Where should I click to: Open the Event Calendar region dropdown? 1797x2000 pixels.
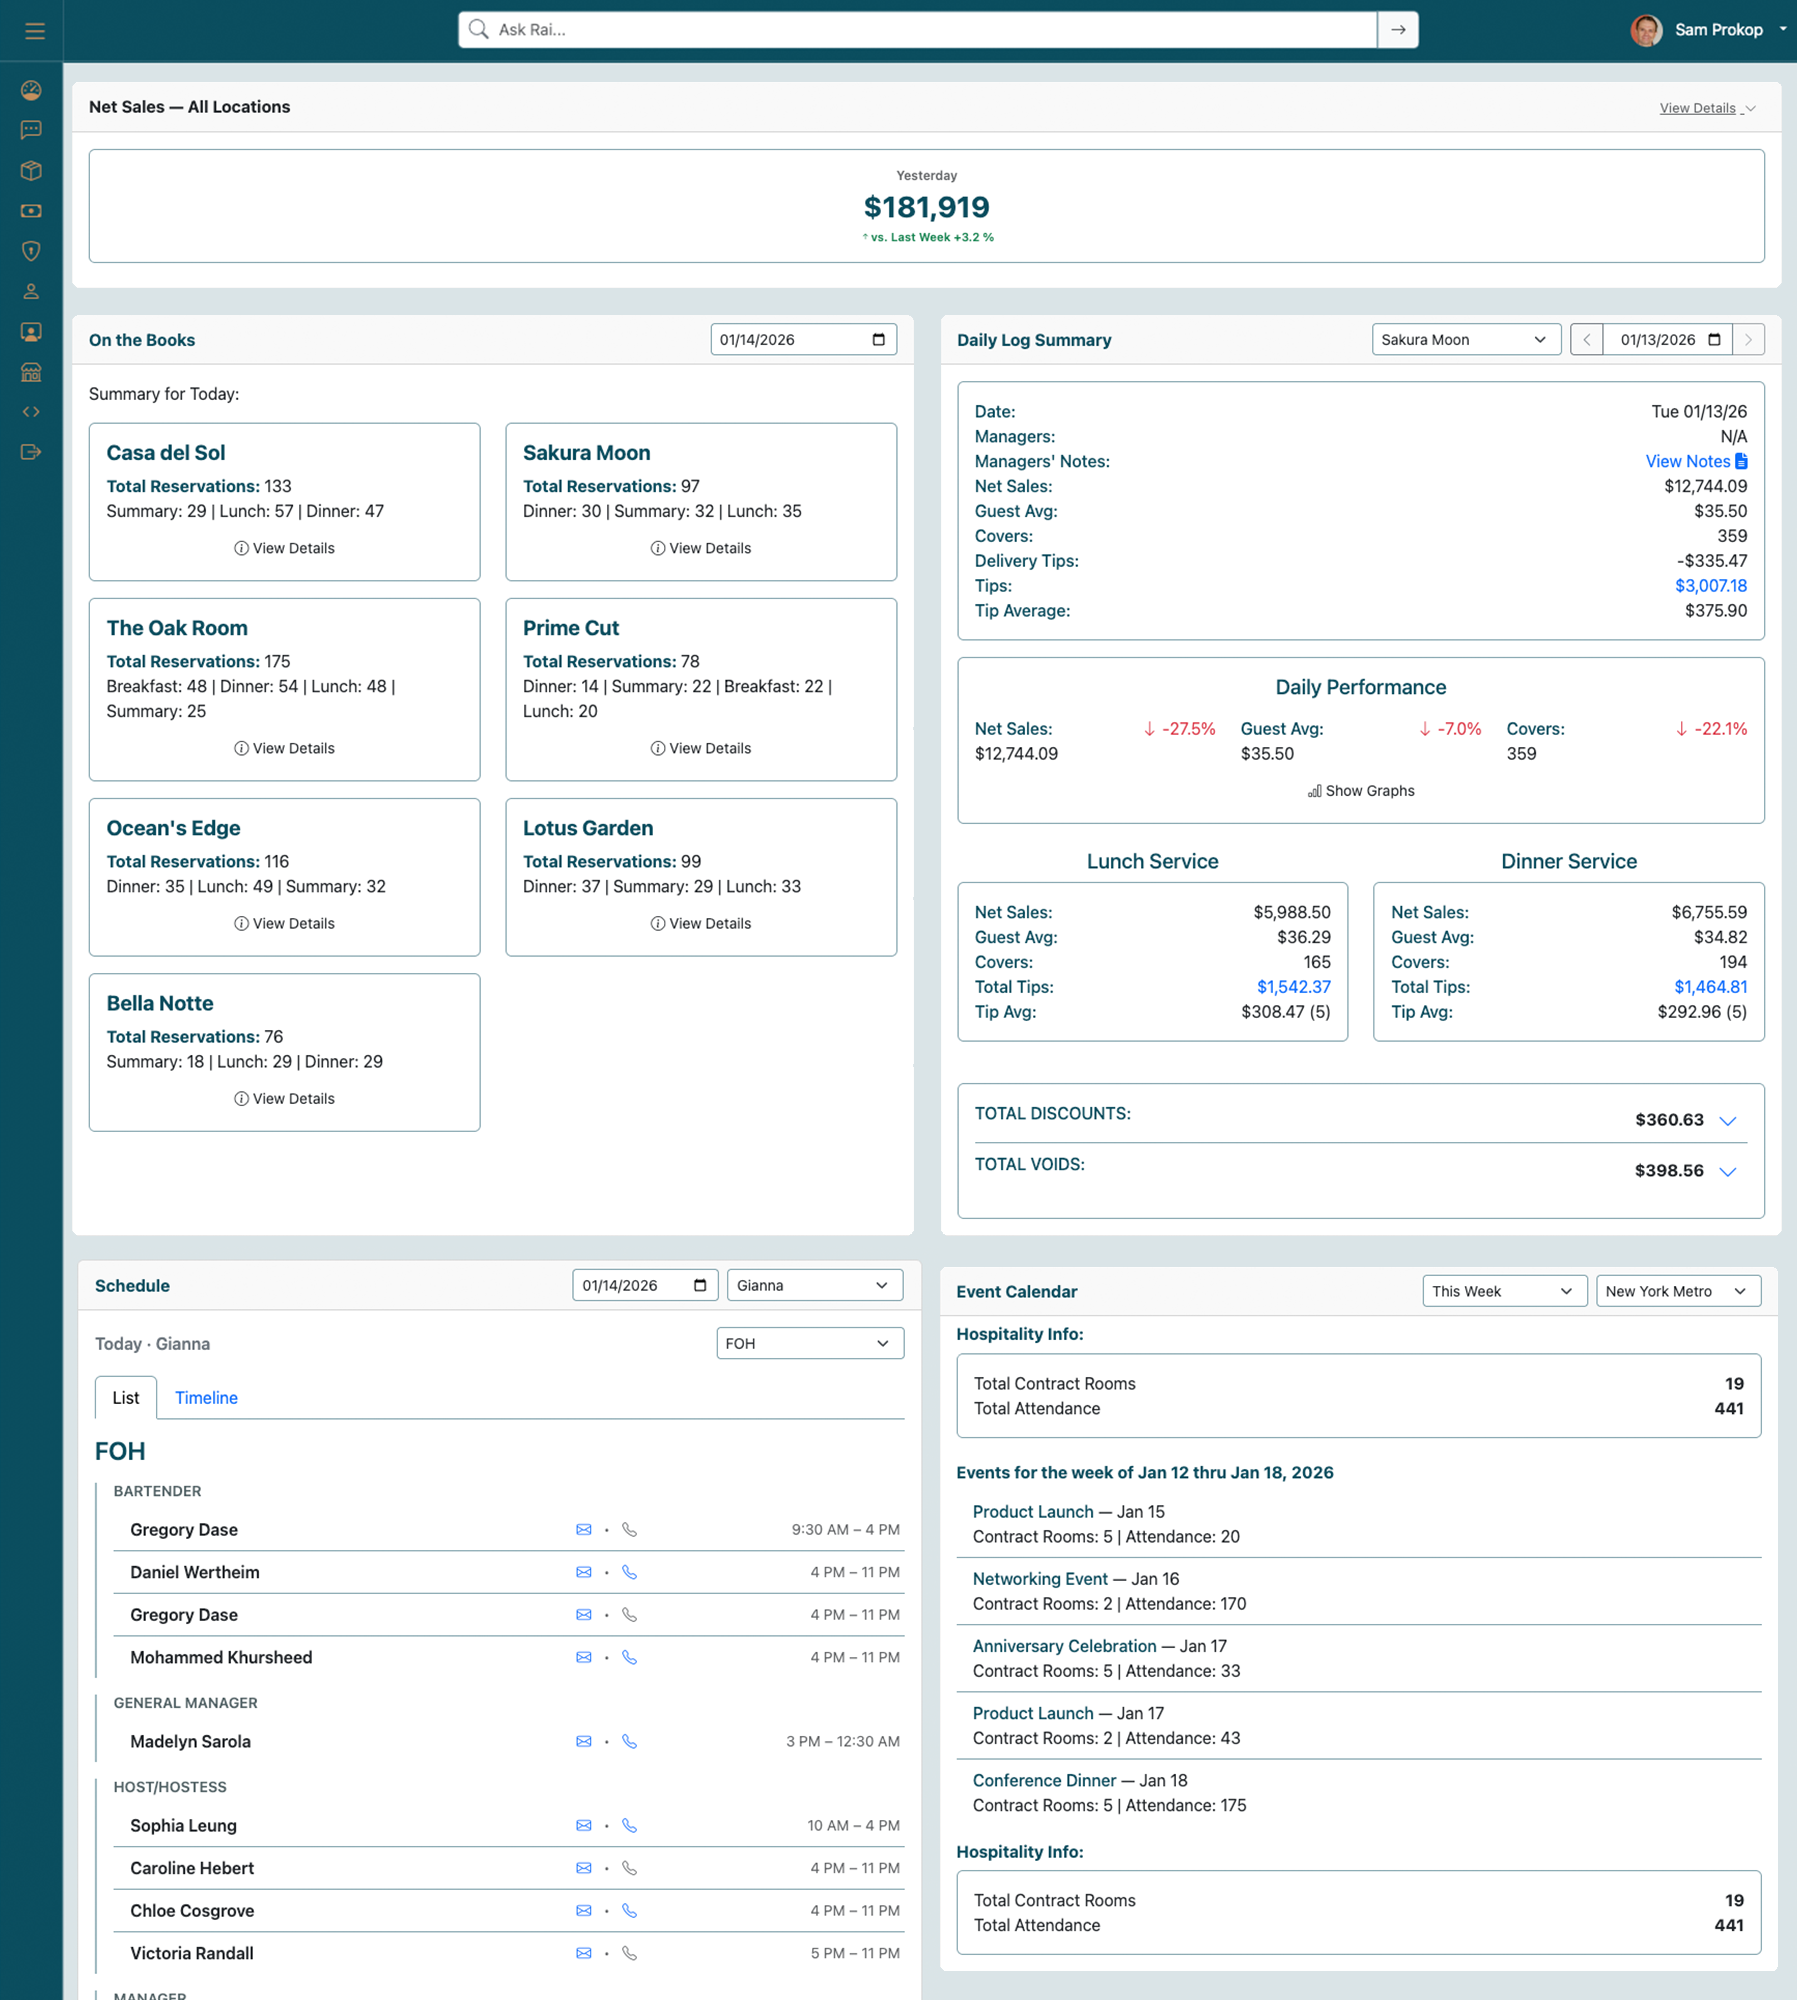(x=1678, y=1290)
